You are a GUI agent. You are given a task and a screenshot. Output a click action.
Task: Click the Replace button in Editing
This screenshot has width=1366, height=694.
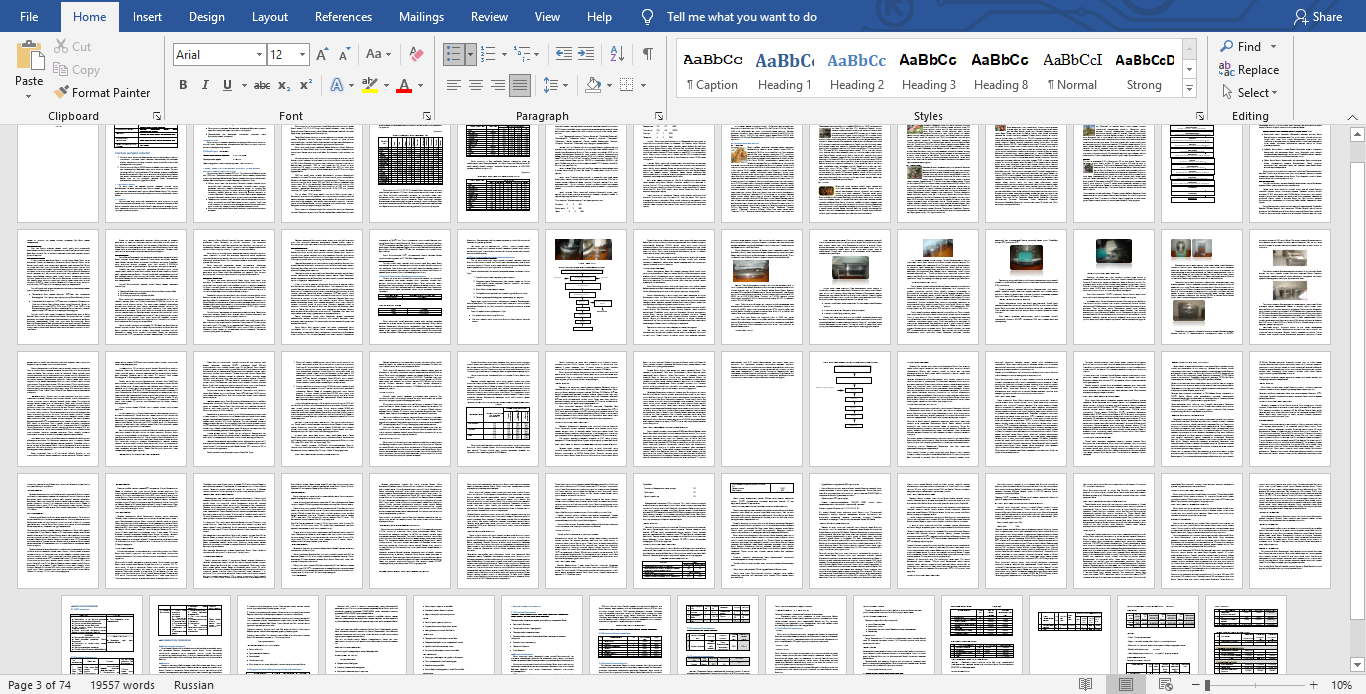[1249, 70]
